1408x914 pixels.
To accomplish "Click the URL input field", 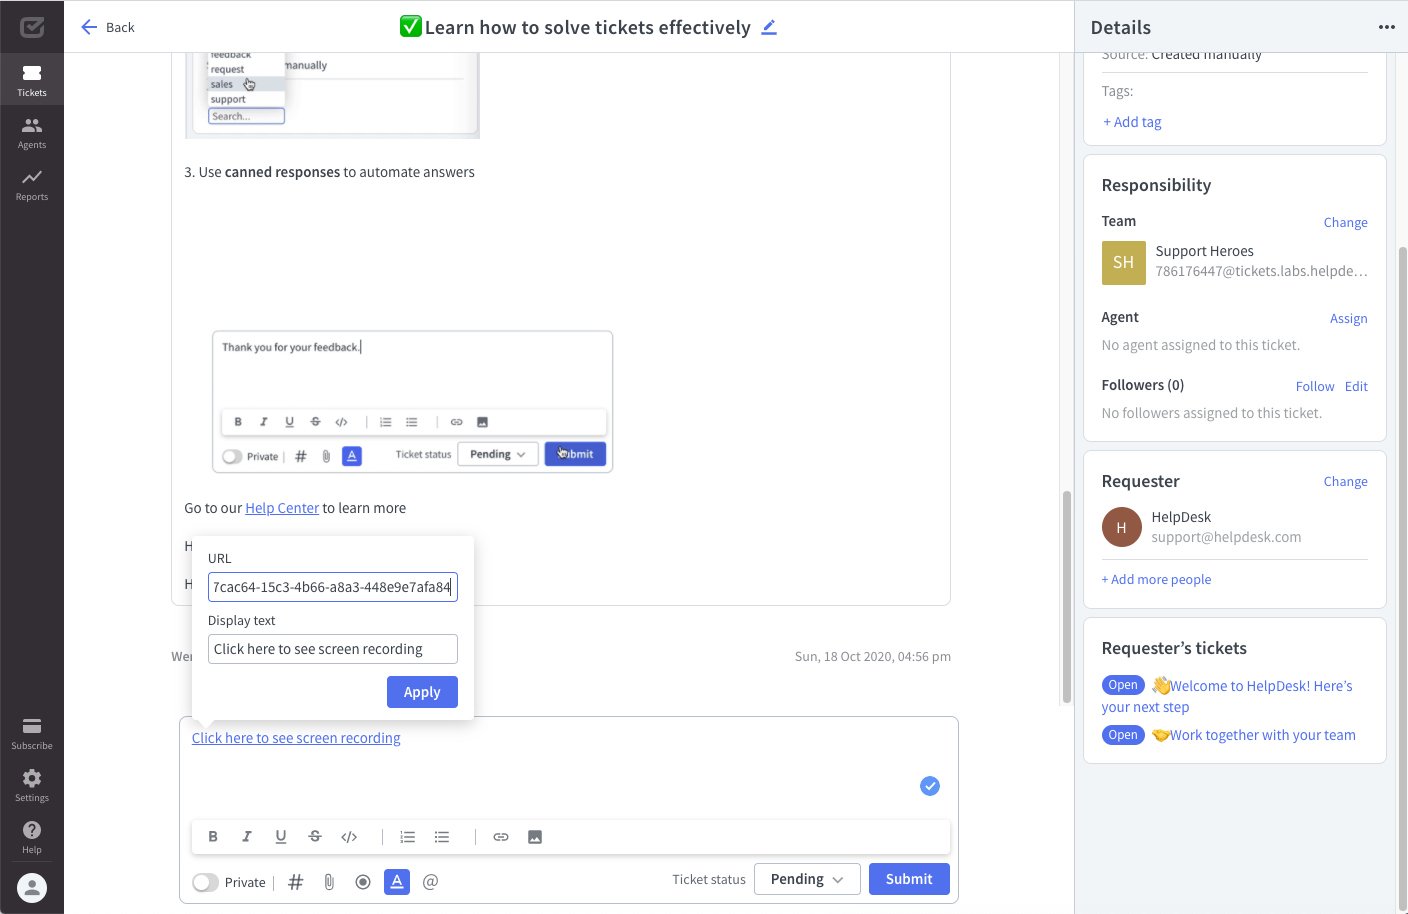I will click(333, 587).
